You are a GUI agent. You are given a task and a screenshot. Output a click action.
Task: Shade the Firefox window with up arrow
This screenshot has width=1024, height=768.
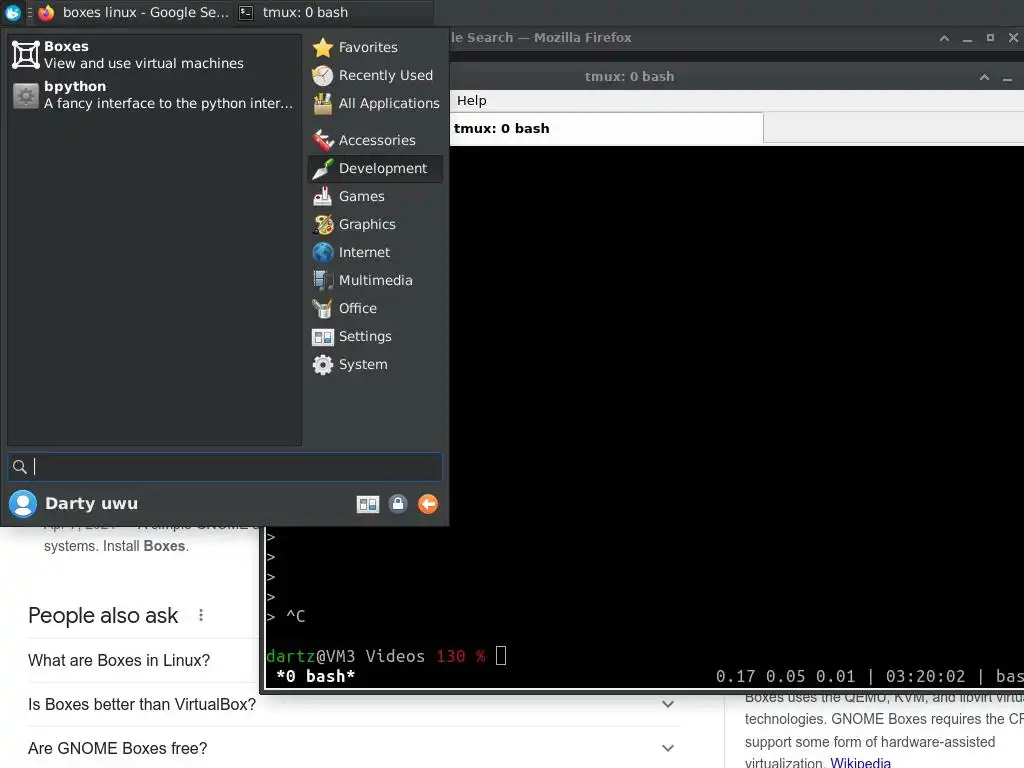point(944,38)
